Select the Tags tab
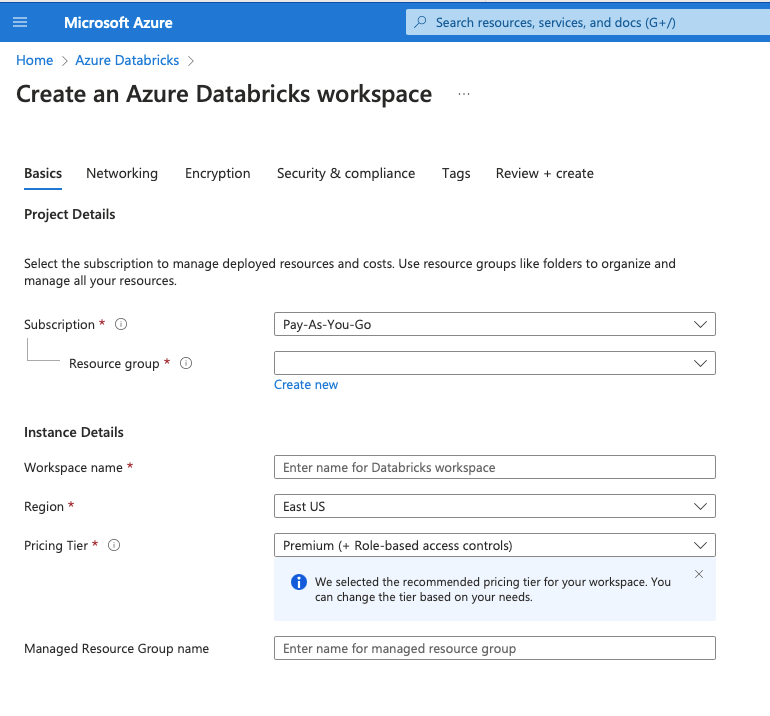Viewport: 770px width, 716px height. [456, 173]
